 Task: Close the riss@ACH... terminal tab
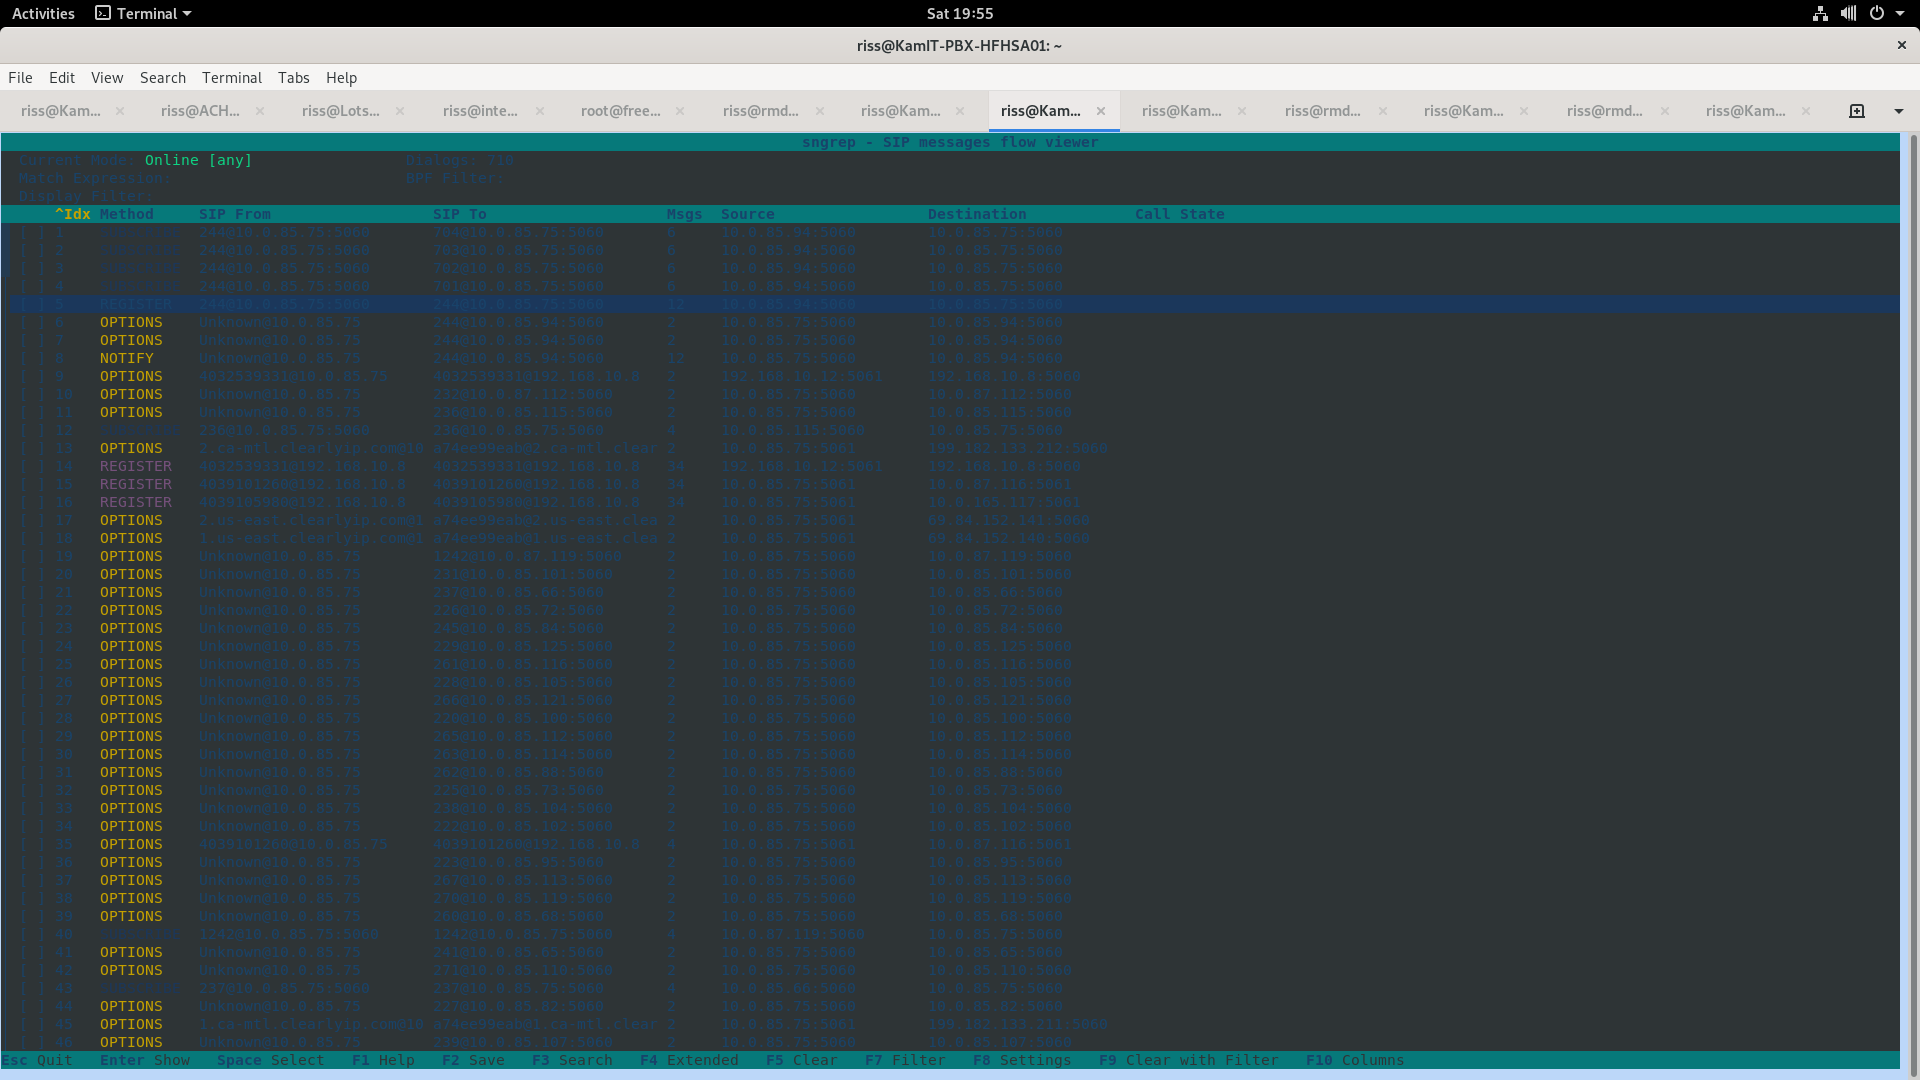(x=260, y=111)
